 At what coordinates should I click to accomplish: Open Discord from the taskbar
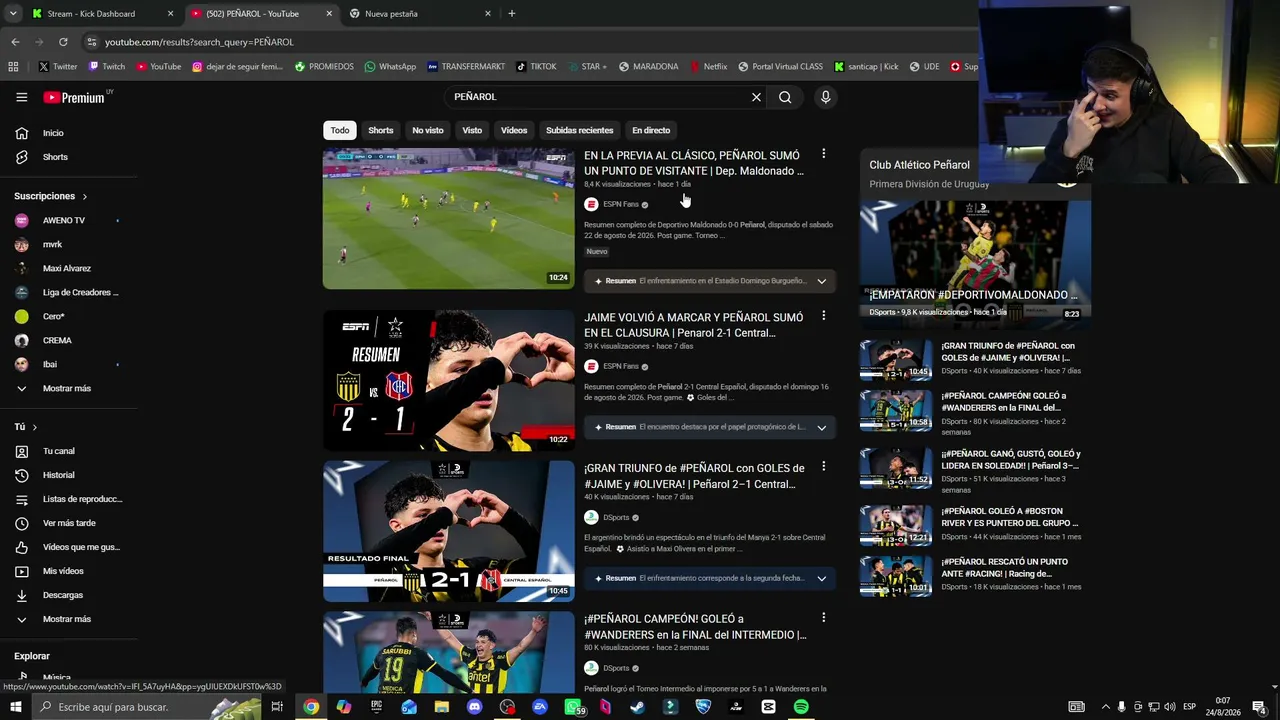475,707
